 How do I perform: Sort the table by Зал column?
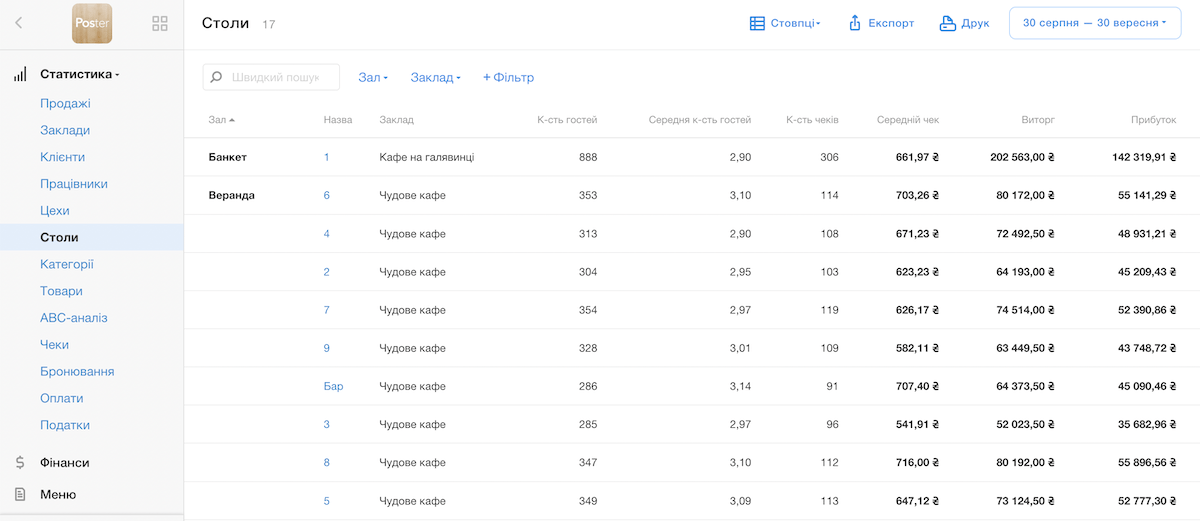point(221,120)
